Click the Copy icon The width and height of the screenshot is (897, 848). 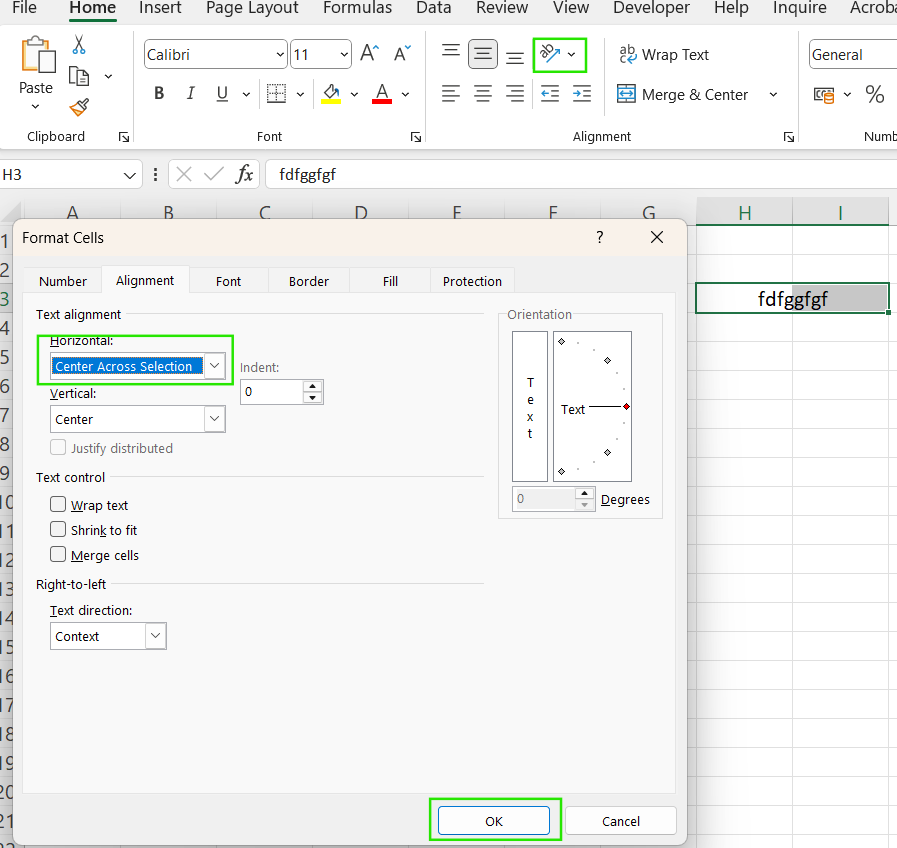(x=79, y=76)
